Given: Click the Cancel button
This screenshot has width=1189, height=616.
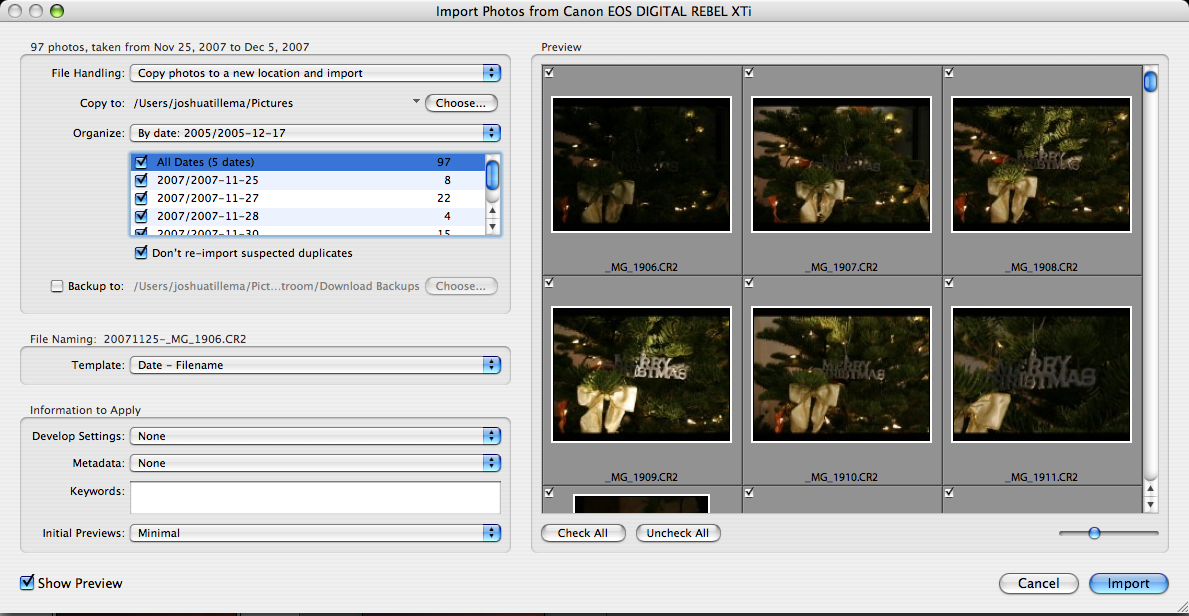Looking at the screenshot, I should [x=1038, y=583].
